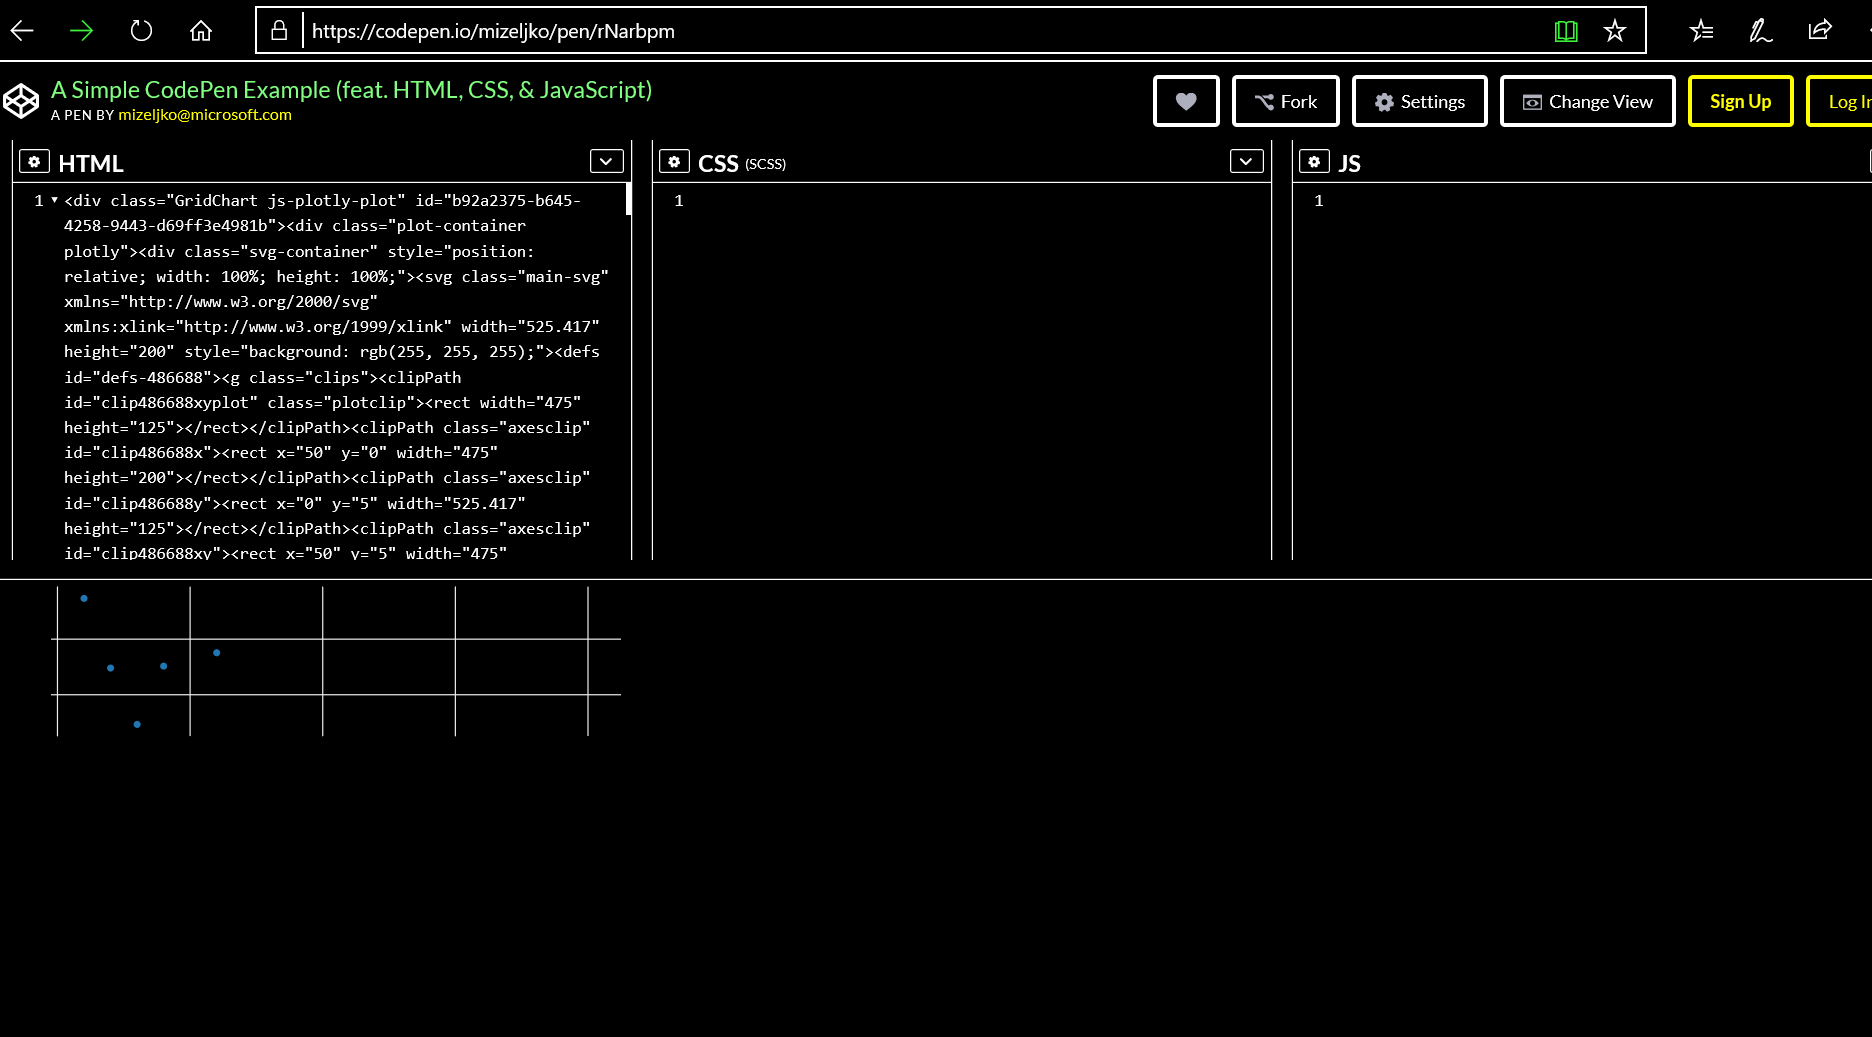Open the Change View menu
The width and height of the screenshot is (1872, 1037).
(1588, 101)
